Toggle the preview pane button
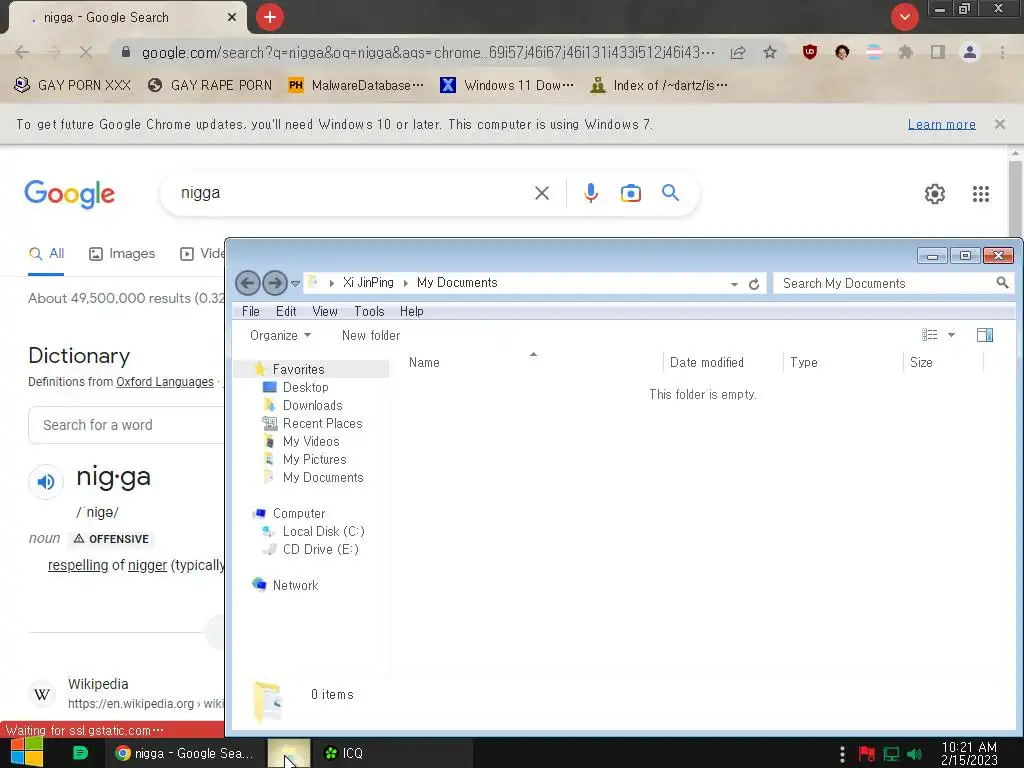Image resolution: width=1024 pixels, height=768 pixels. click(985, 335)
